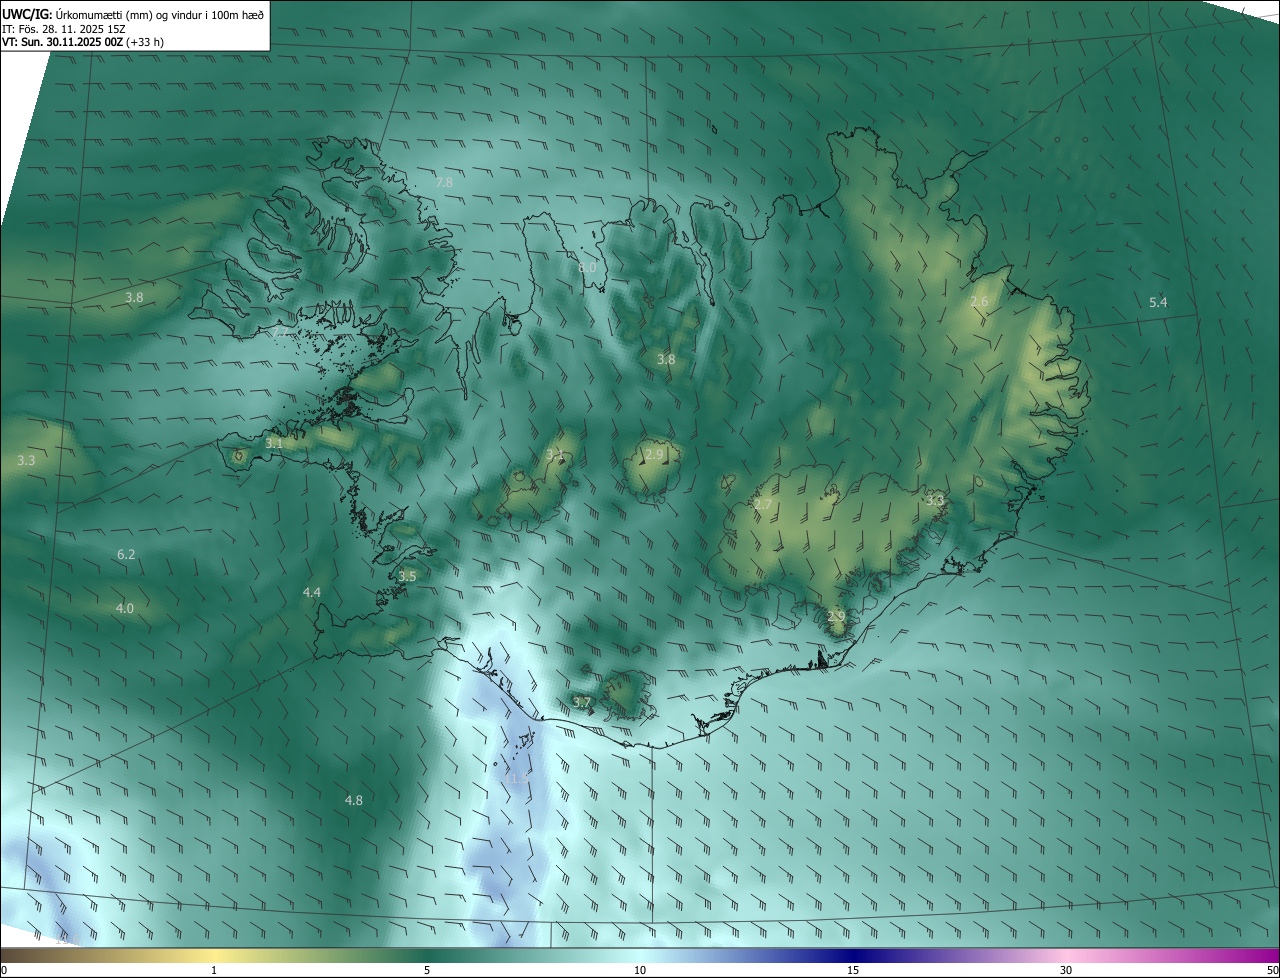Click the 3.8 value over the western sea
Image resolution: width=1280 pixels, height=978 pixels.
tap(135, 298)
